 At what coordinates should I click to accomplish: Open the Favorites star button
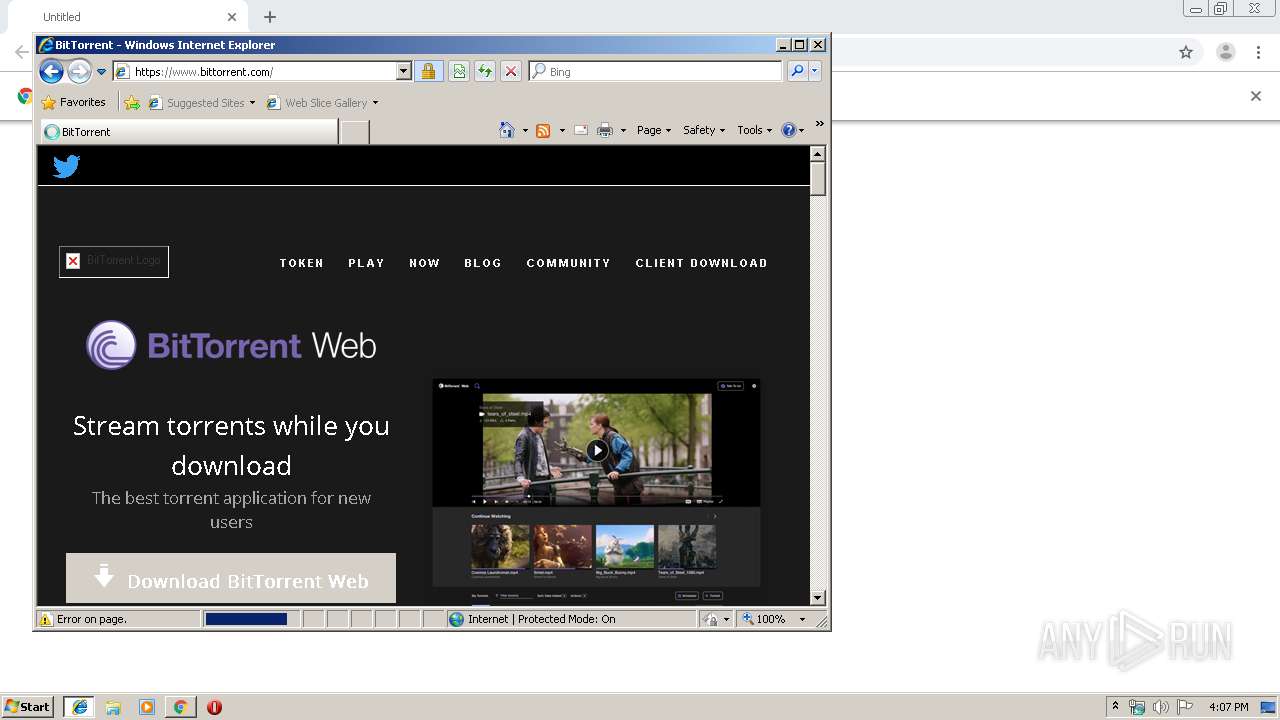(74, 102)
